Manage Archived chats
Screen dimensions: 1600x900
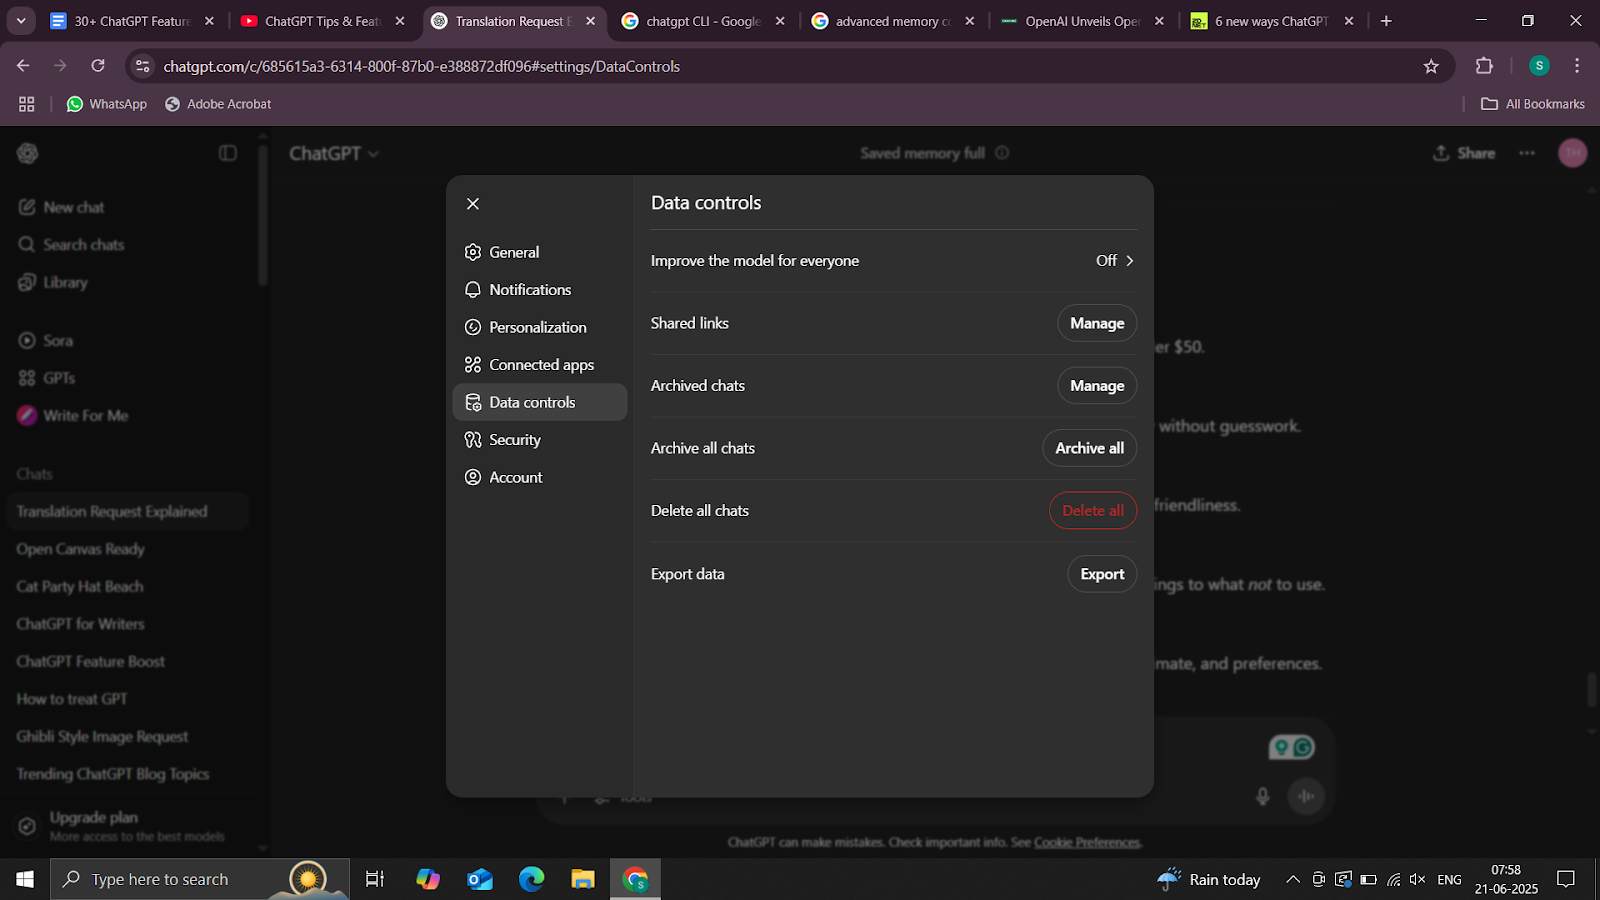[x=1097, y=385]
